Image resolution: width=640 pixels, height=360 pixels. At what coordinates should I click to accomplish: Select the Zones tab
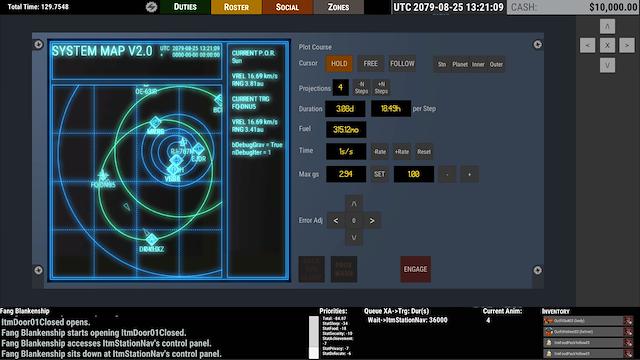(x=338, y=7)
